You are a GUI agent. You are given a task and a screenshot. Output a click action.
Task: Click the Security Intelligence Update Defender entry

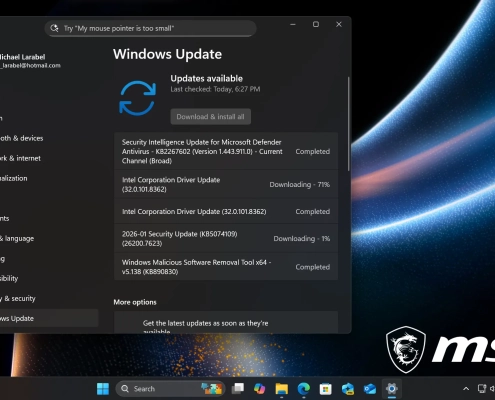click(x=226, y=151)
